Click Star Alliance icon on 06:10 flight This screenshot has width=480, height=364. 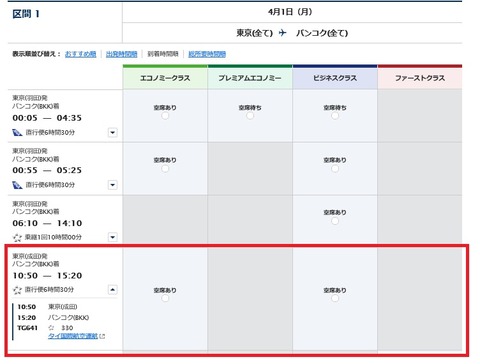[x=17, y=237]
